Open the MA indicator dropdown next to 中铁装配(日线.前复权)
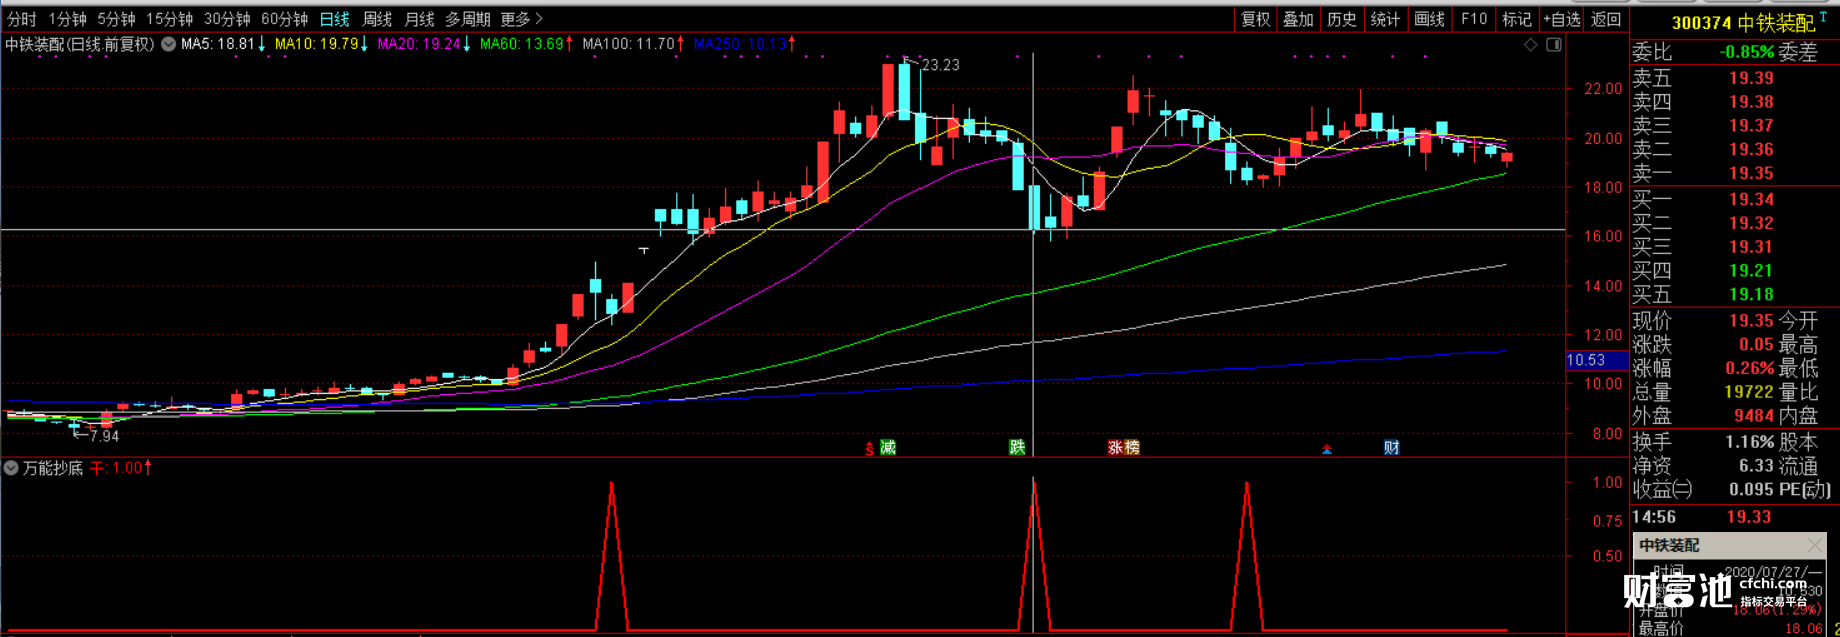Image resolution: width=1840 pixels, height=637 pixels. [169, 44]
